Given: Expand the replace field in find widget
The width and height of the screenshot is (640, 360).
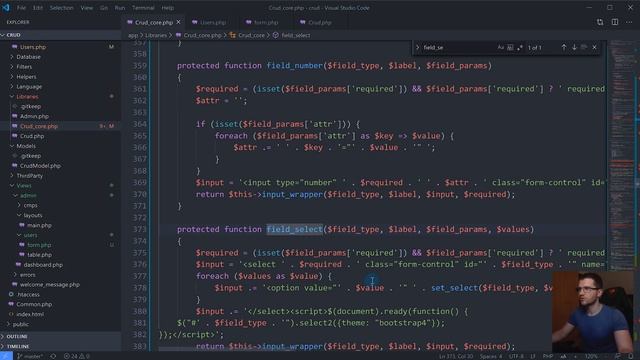Looking at the screenshot, I should point(417,47).
